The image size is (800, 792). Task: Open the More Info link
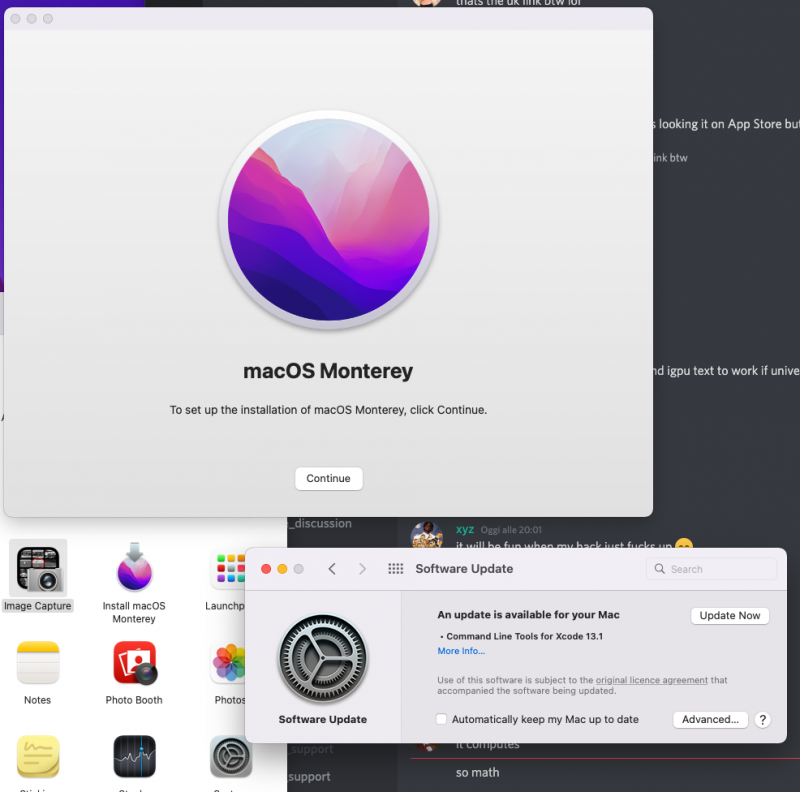pyautogui.click(x=461, y=651)
